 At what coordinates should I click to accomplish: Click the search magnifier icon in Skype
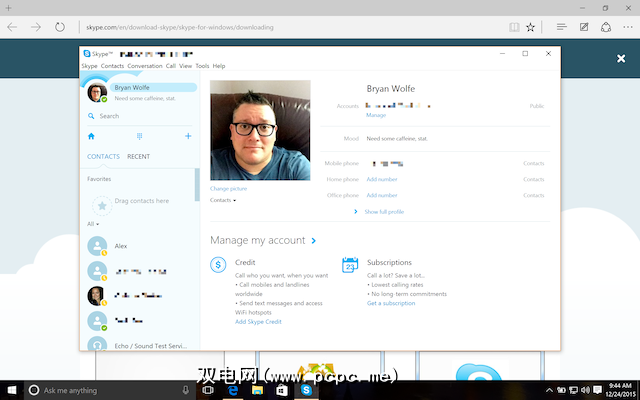point(91,116)
